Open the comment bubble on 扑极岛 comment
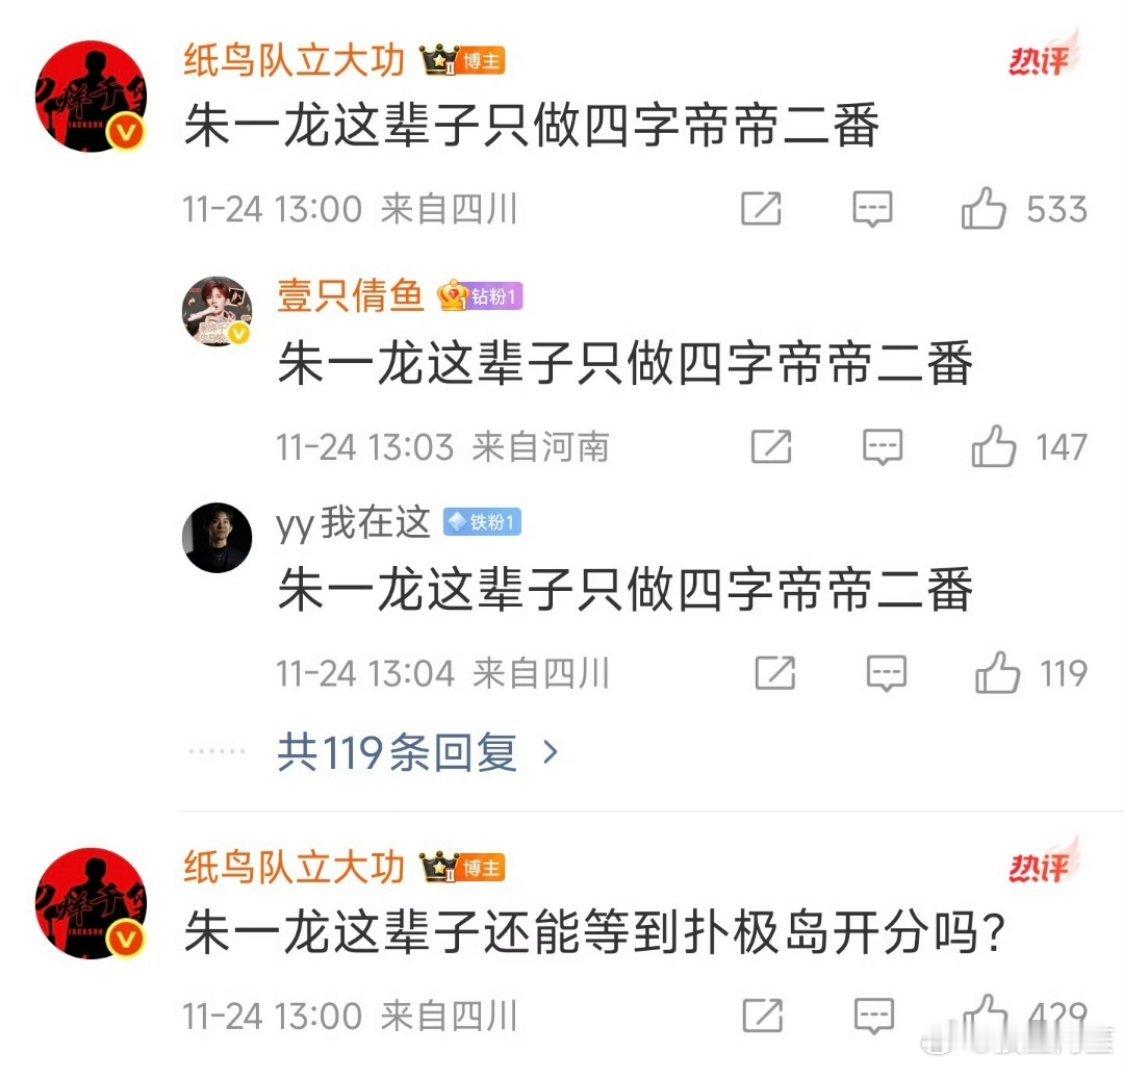This screenshot has height=1066, width=1124. (x=874, y=1017)
